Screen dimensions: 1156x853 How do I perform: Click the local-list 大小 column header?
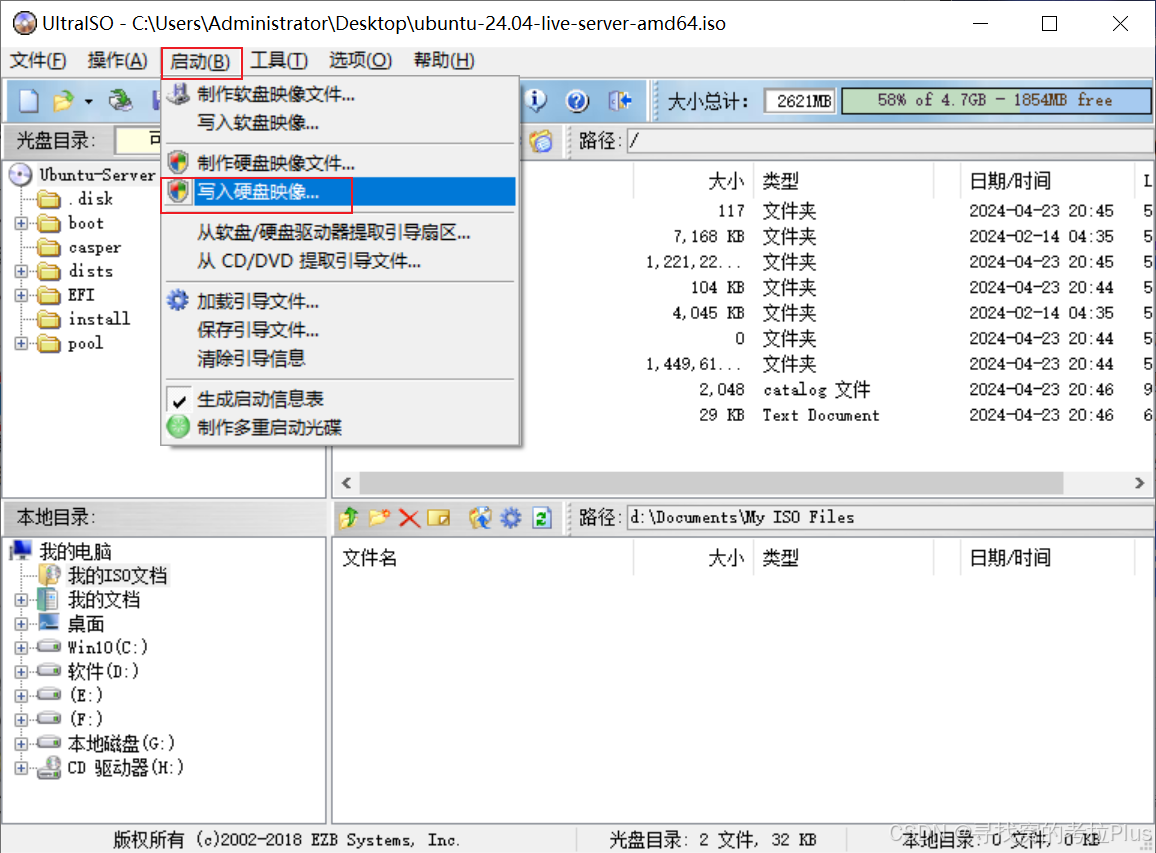point(693,558)
